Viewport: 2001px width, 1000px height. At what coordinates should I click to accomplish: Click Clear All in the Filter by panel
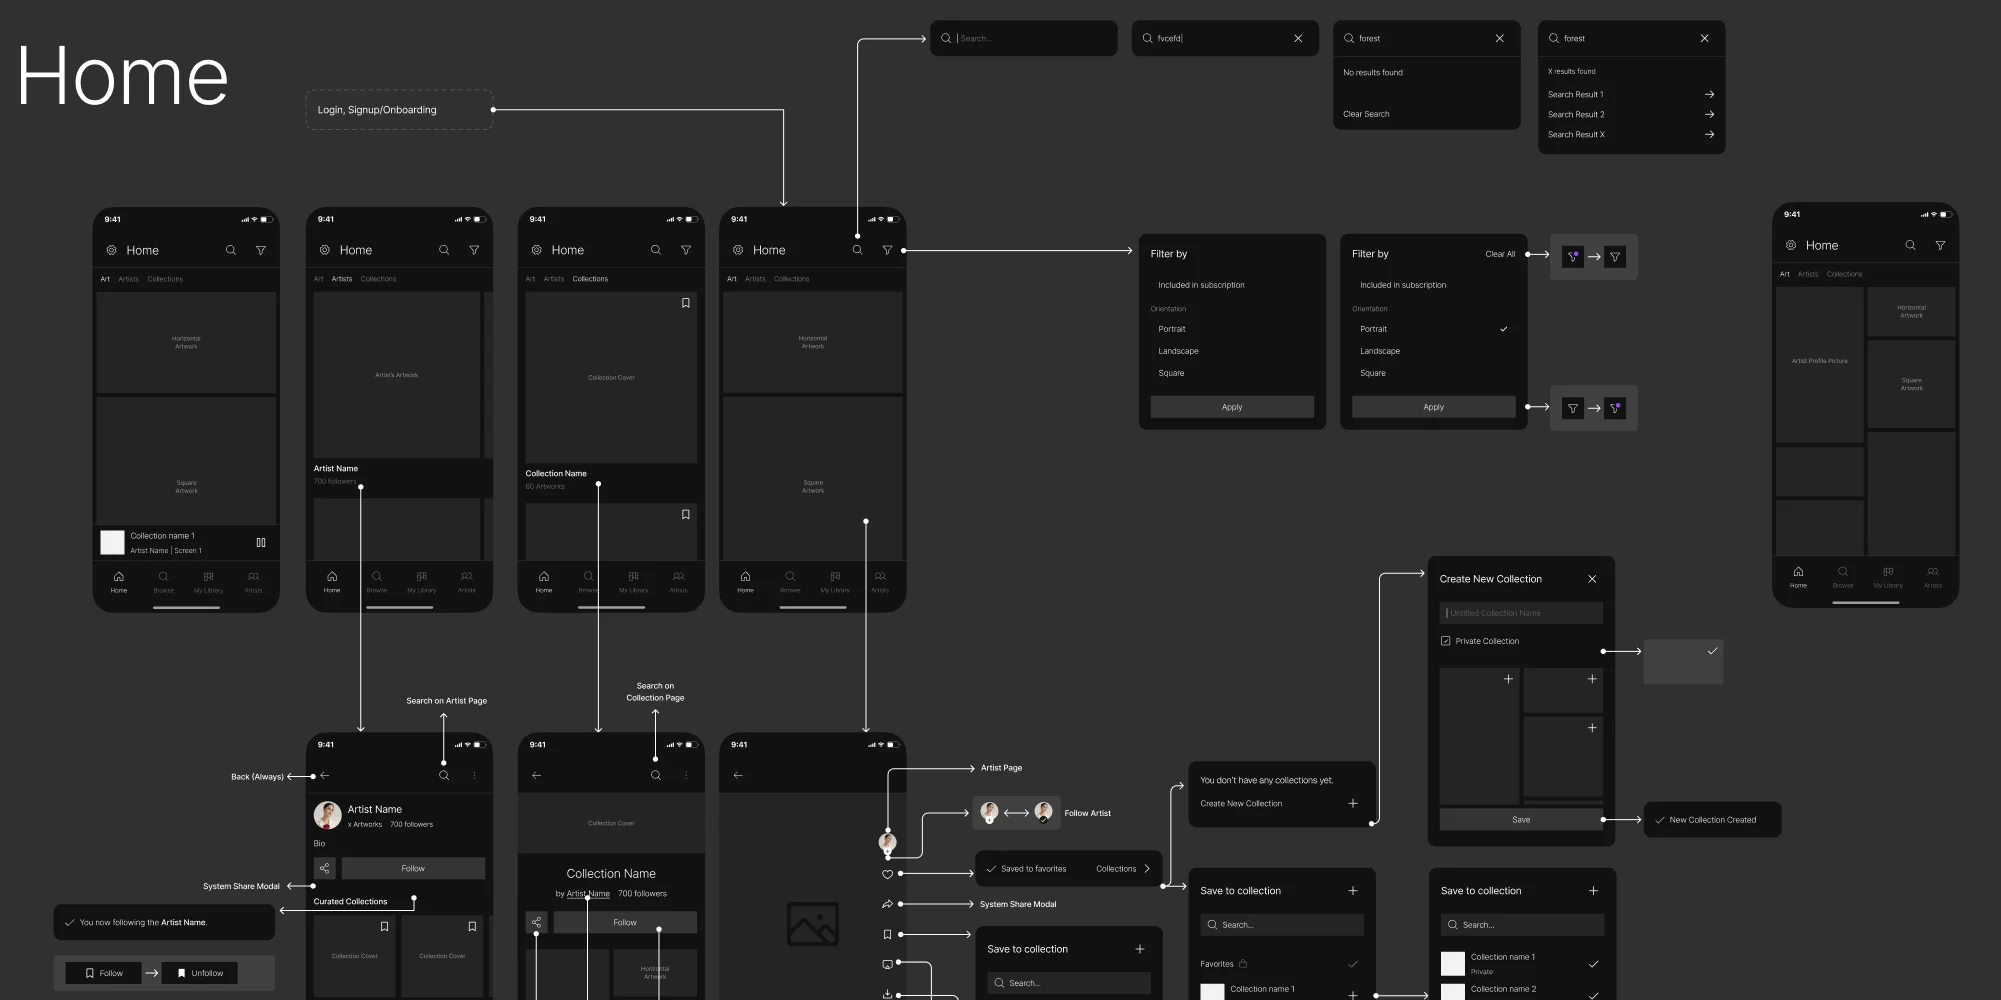pyautogui.click(x=1500, y=254)
